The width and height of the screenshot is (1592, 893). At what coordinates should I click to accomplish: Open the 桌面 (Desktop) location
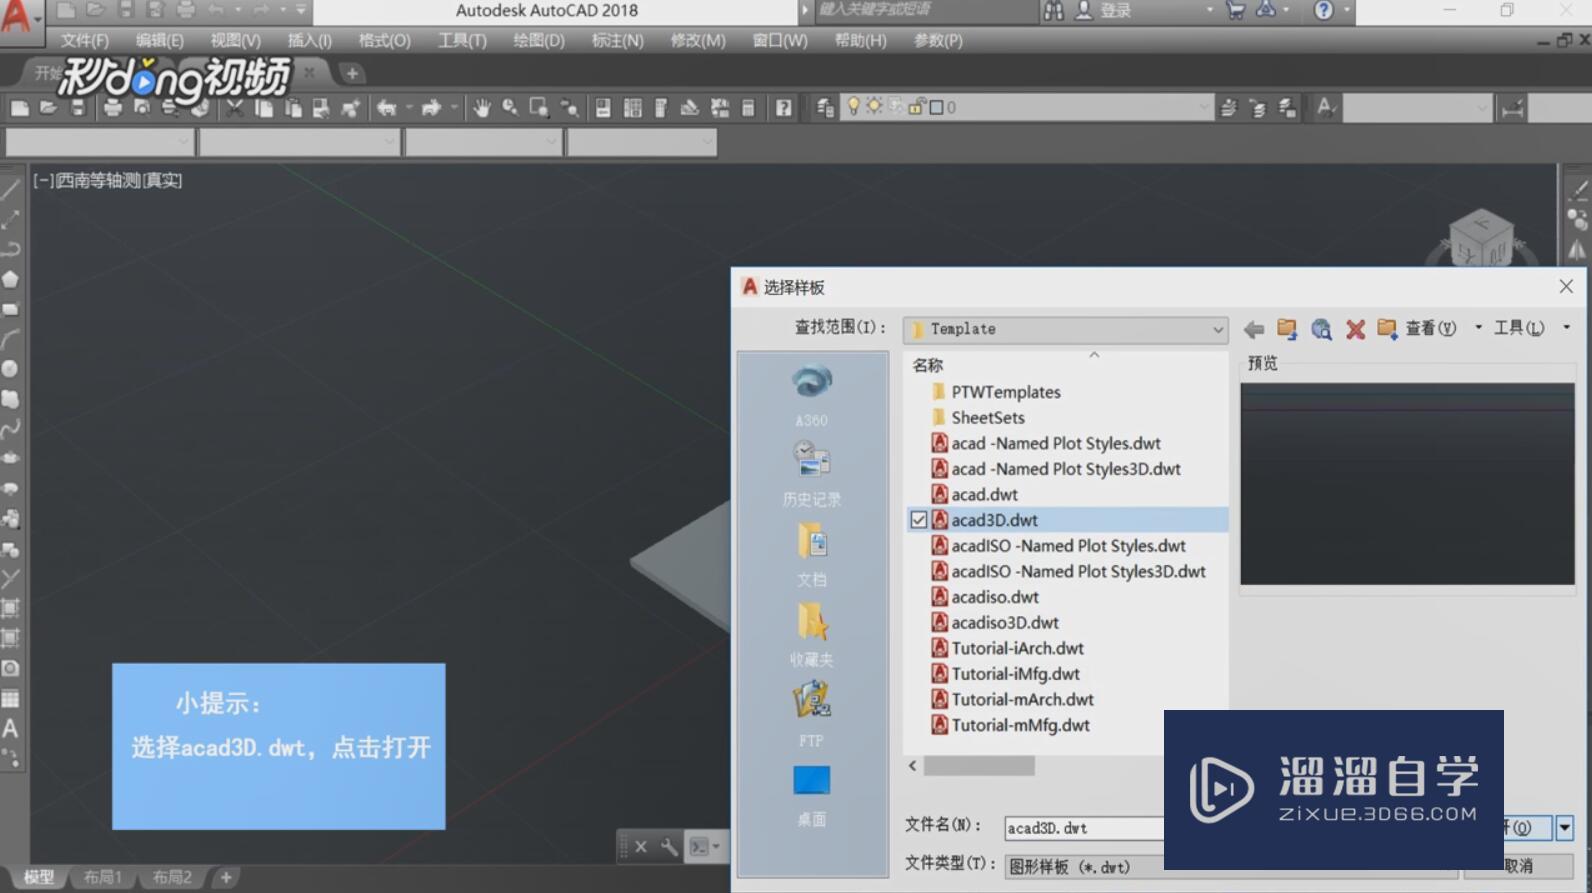[x=811, y=795]
